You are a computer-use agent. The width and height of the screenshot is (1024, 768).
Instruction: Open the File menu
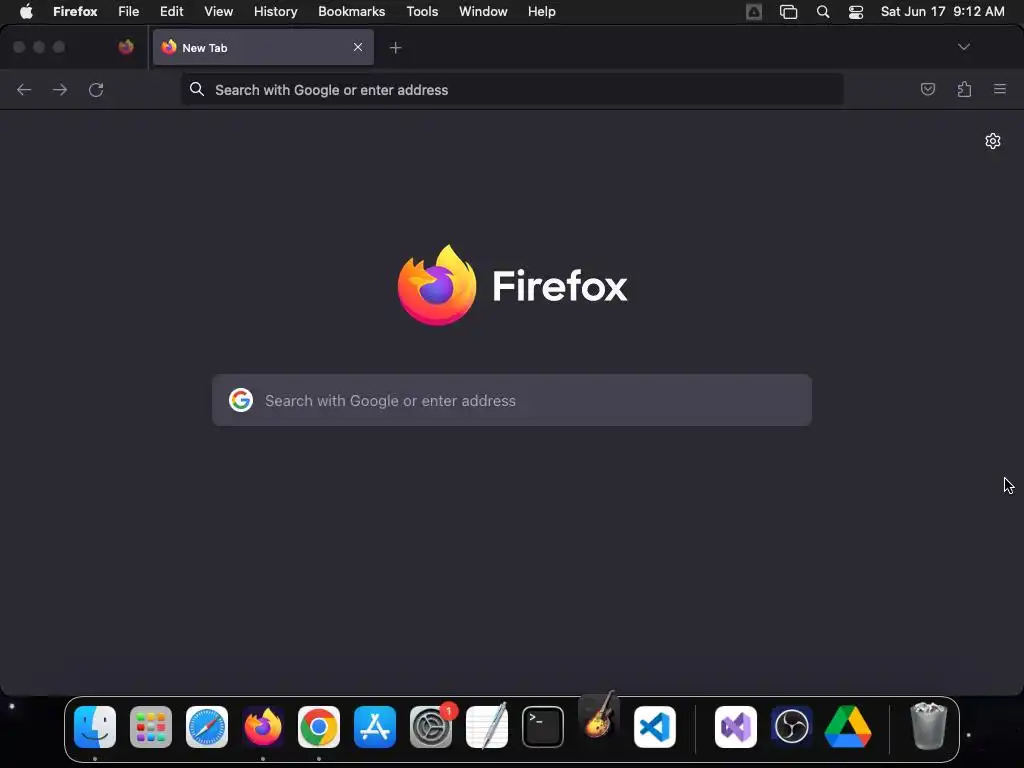click(129, 12)
